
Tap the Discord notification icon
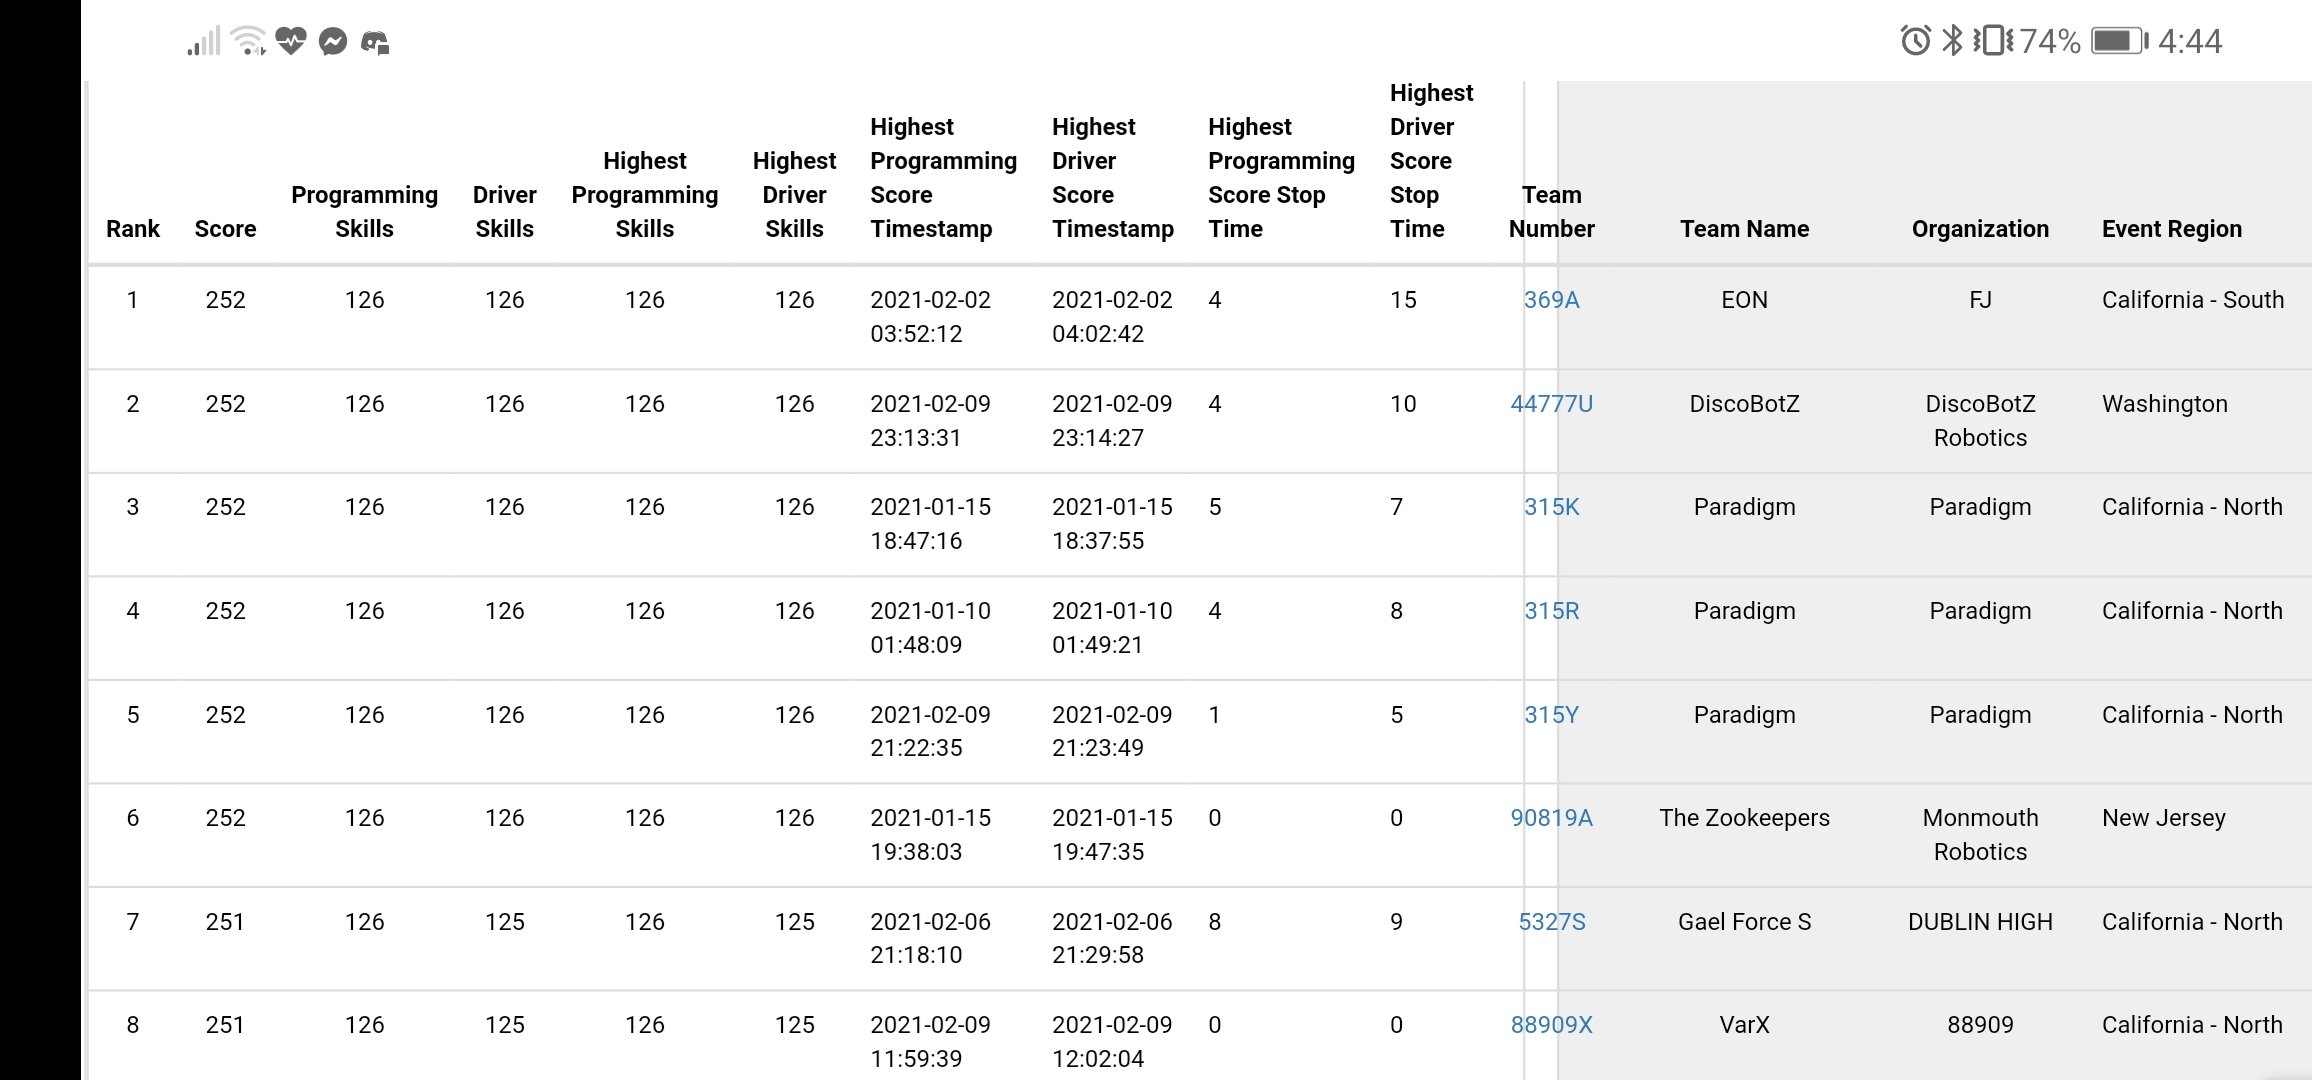pyautogui.click(x=375, y=42)
